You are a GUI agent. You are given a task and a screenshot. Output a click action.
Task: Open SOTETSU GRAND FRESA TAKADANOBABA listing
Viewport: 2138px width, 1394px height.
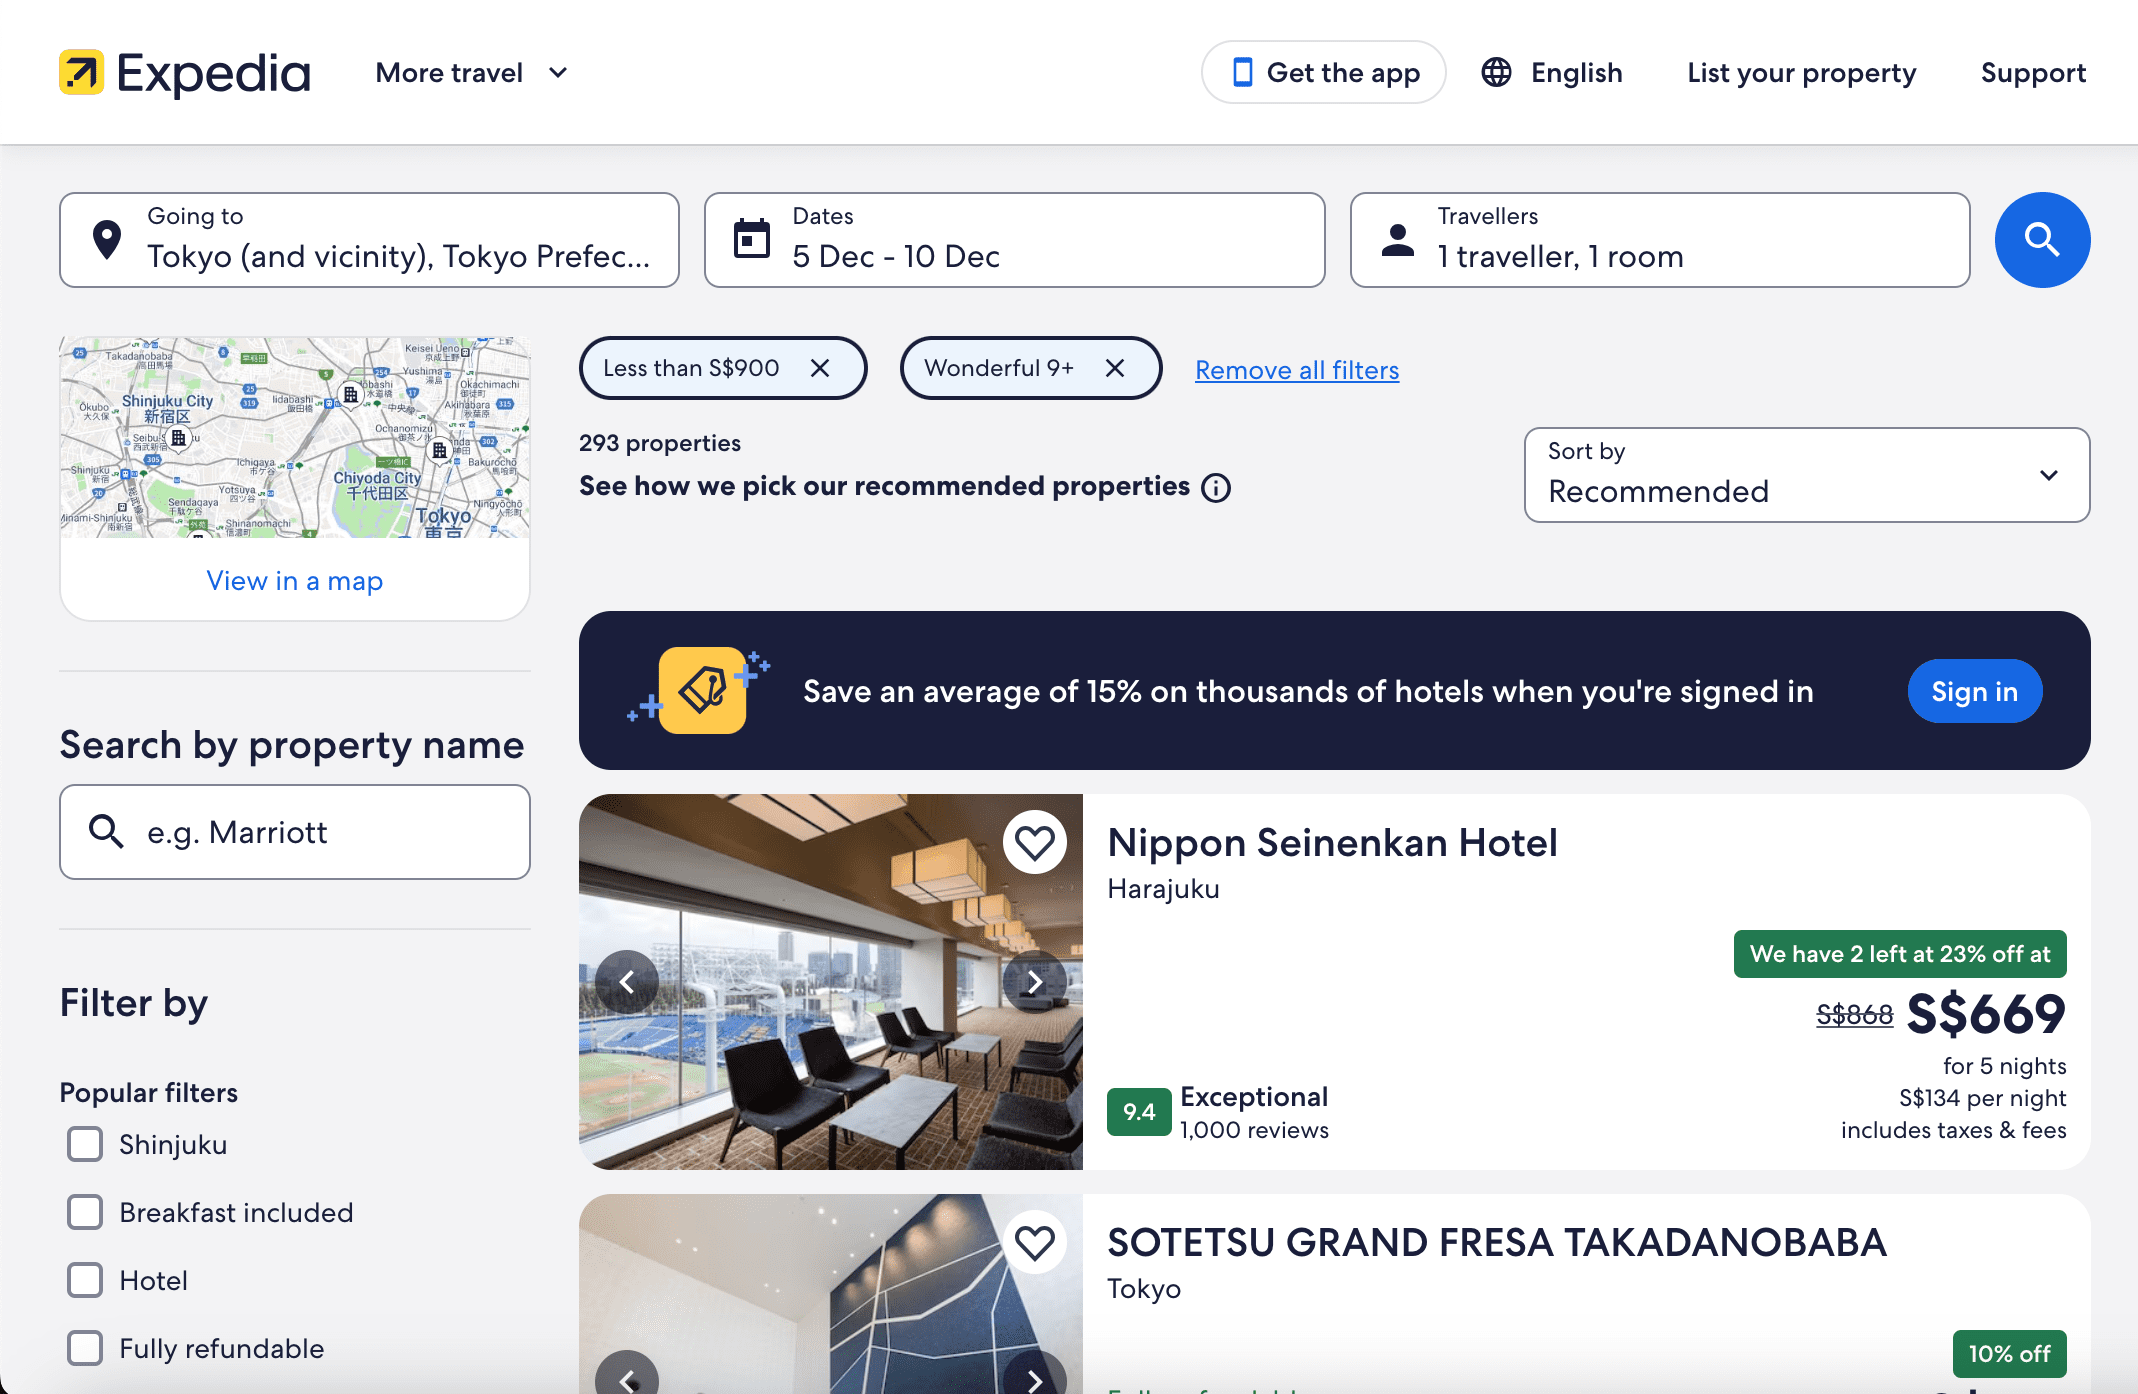[x=1497, y=1243]
